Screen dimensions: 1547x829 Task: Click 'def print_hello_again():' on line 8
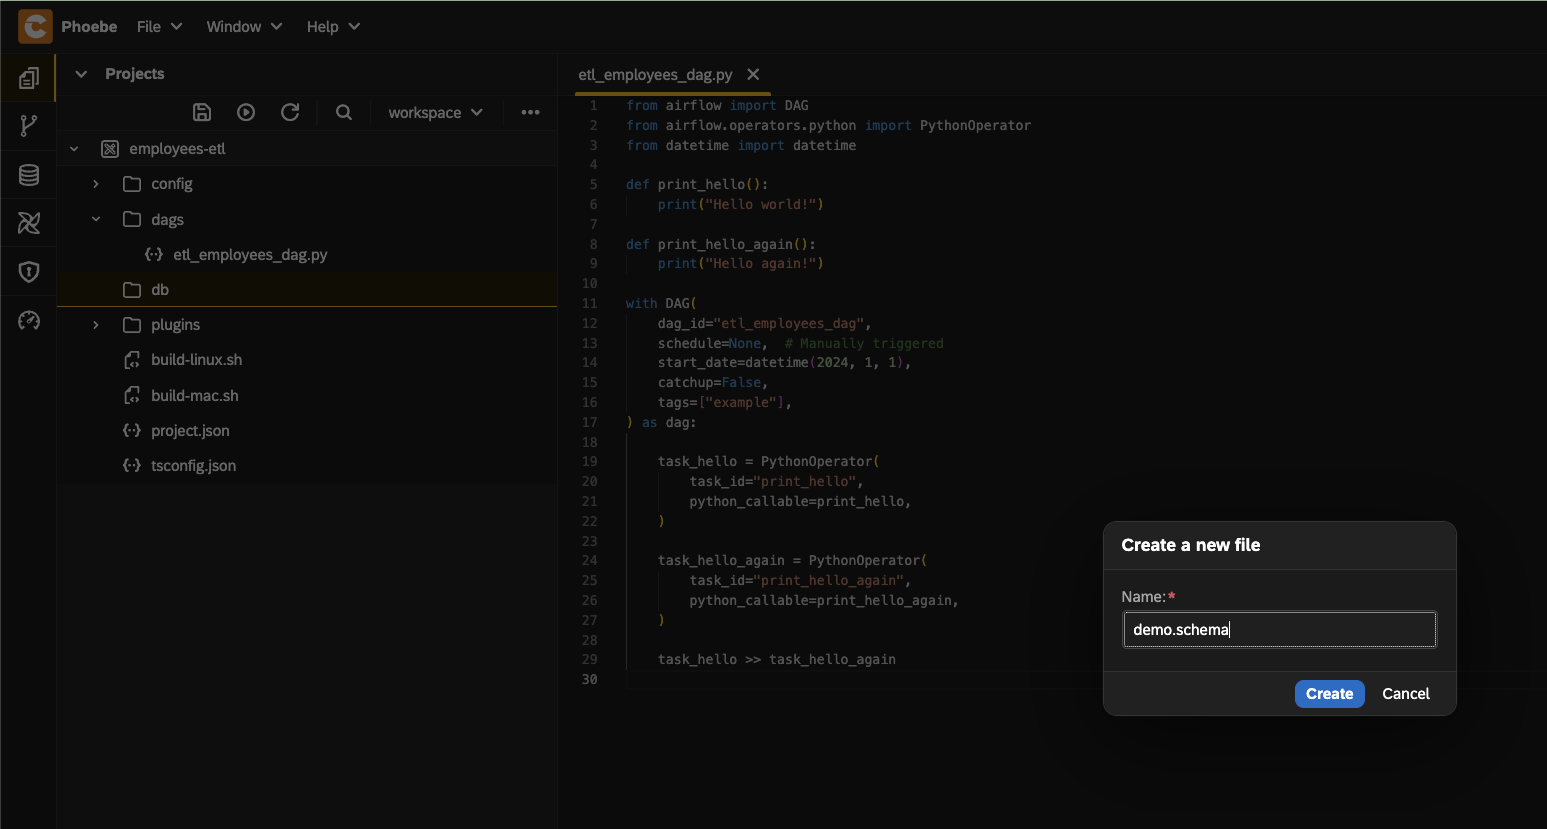pyautogui.click(x=721, y=244)
